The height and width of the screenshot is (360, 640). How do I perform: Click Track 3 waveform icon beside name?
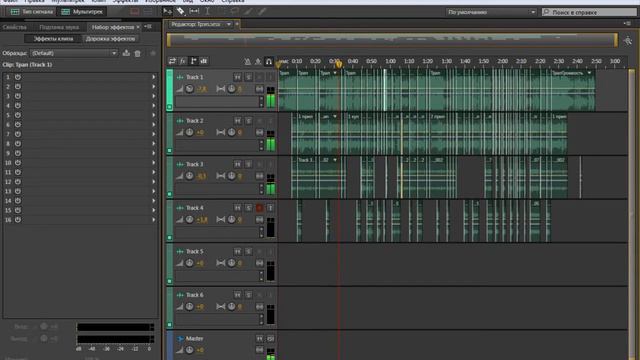(x=180, y=164)
